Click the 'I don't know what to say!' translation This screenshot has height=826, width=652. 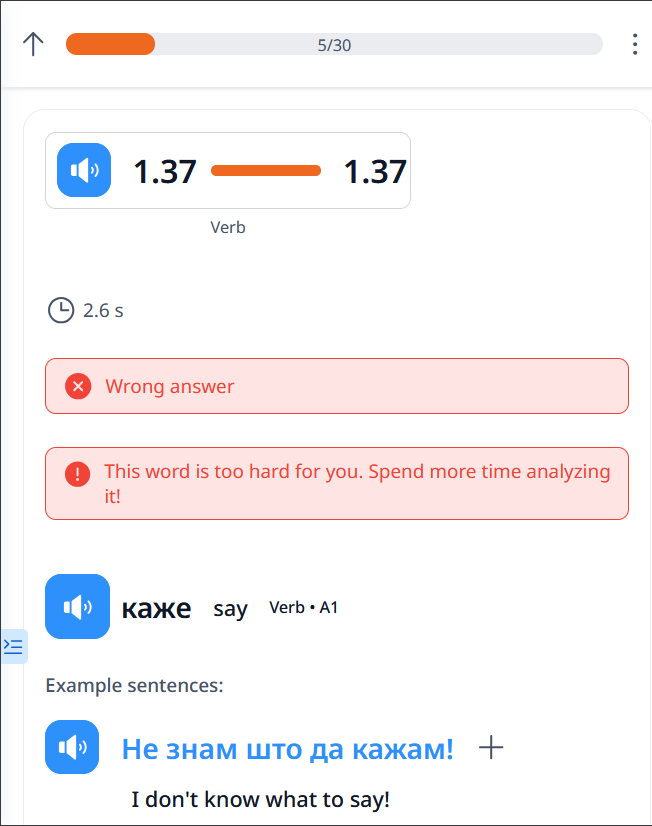(260, 800)
